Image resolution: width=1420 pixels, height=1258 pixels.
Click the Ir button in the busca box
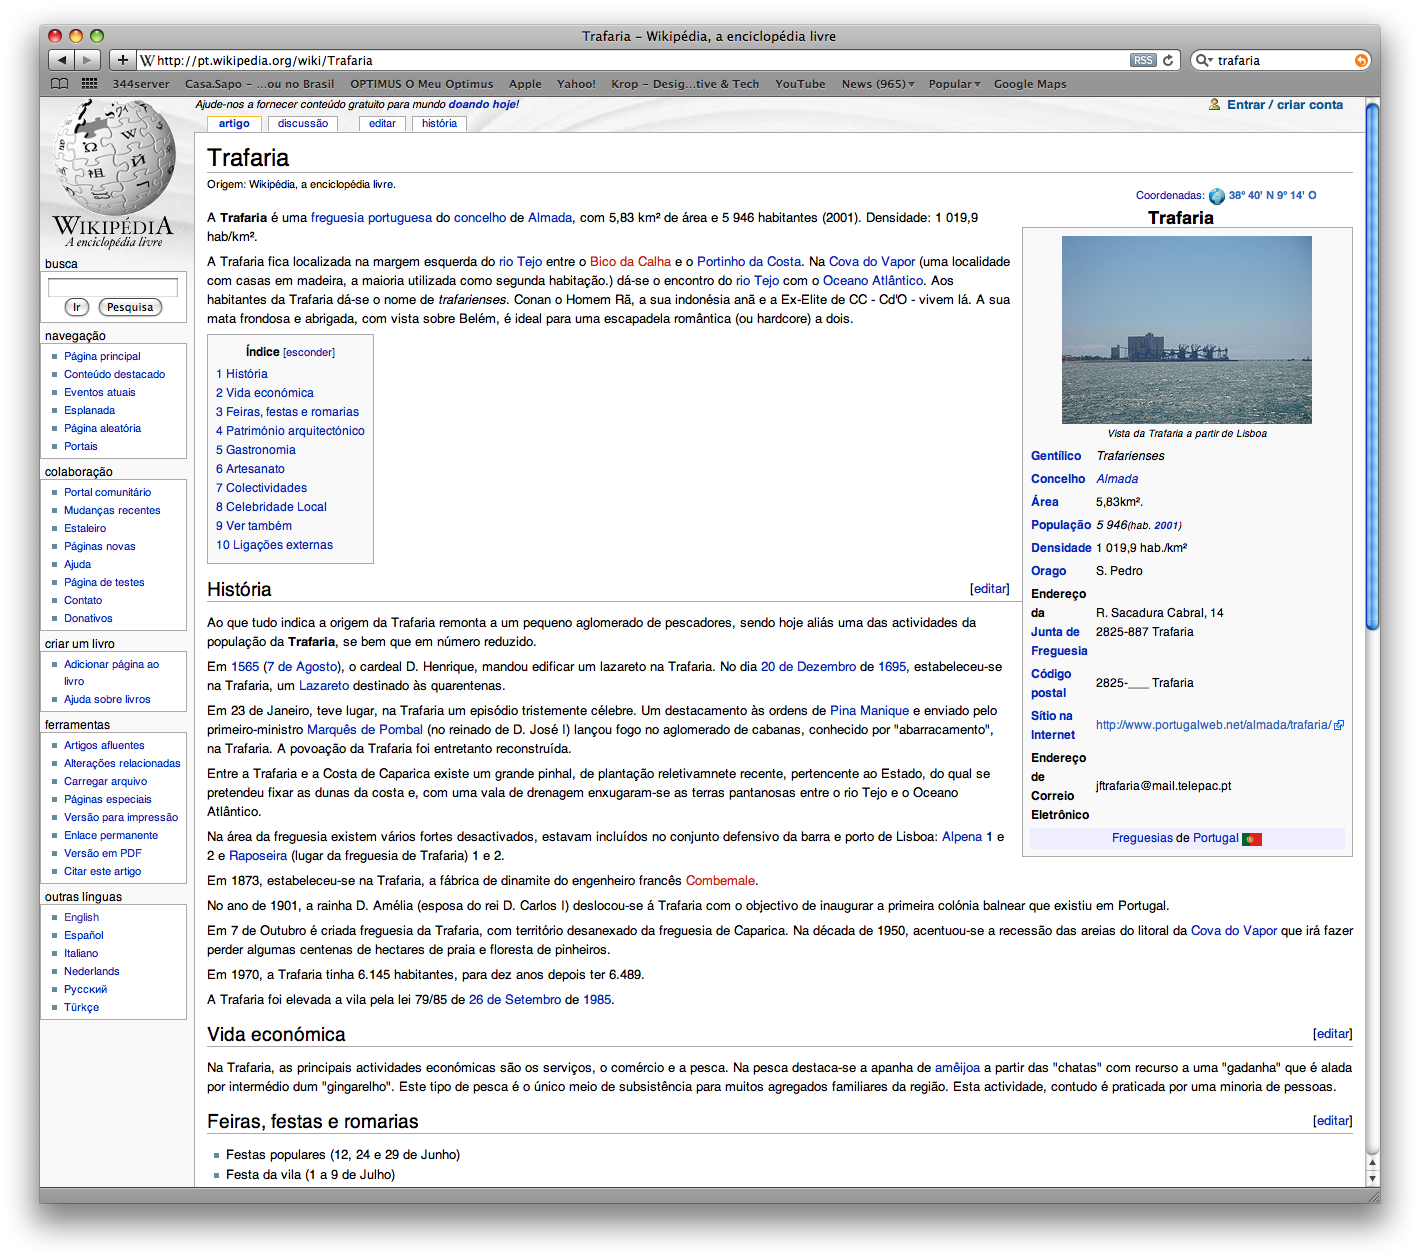77,307
